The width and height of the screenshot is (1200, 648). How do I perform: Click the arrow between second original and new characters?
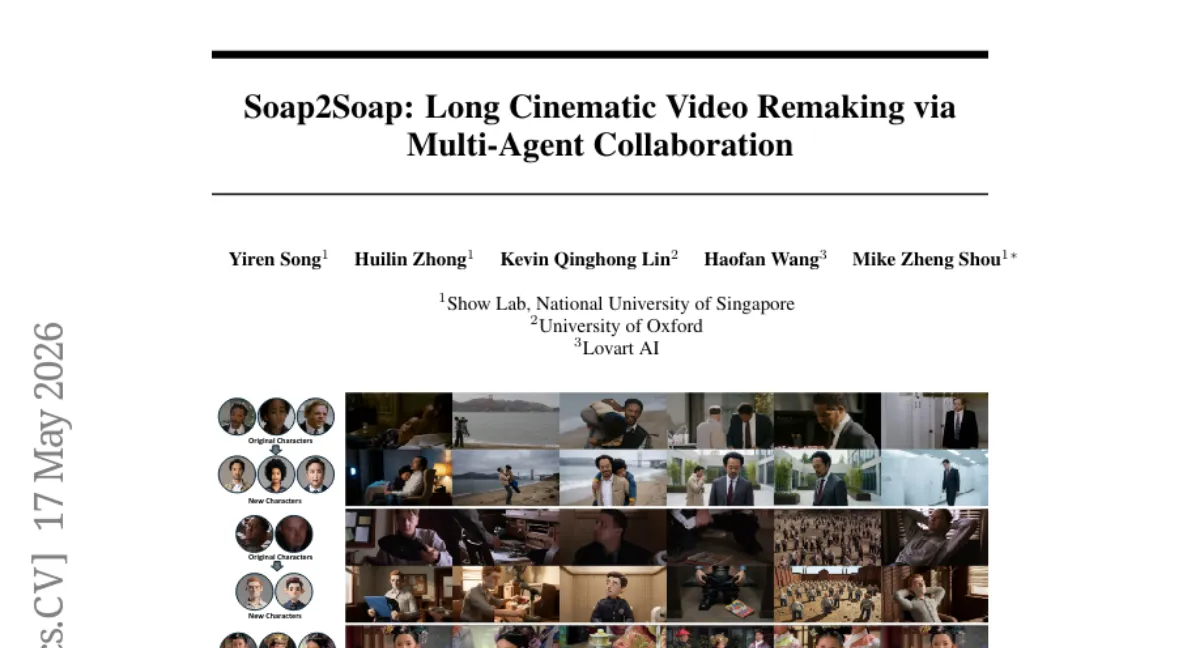[275, 566]
